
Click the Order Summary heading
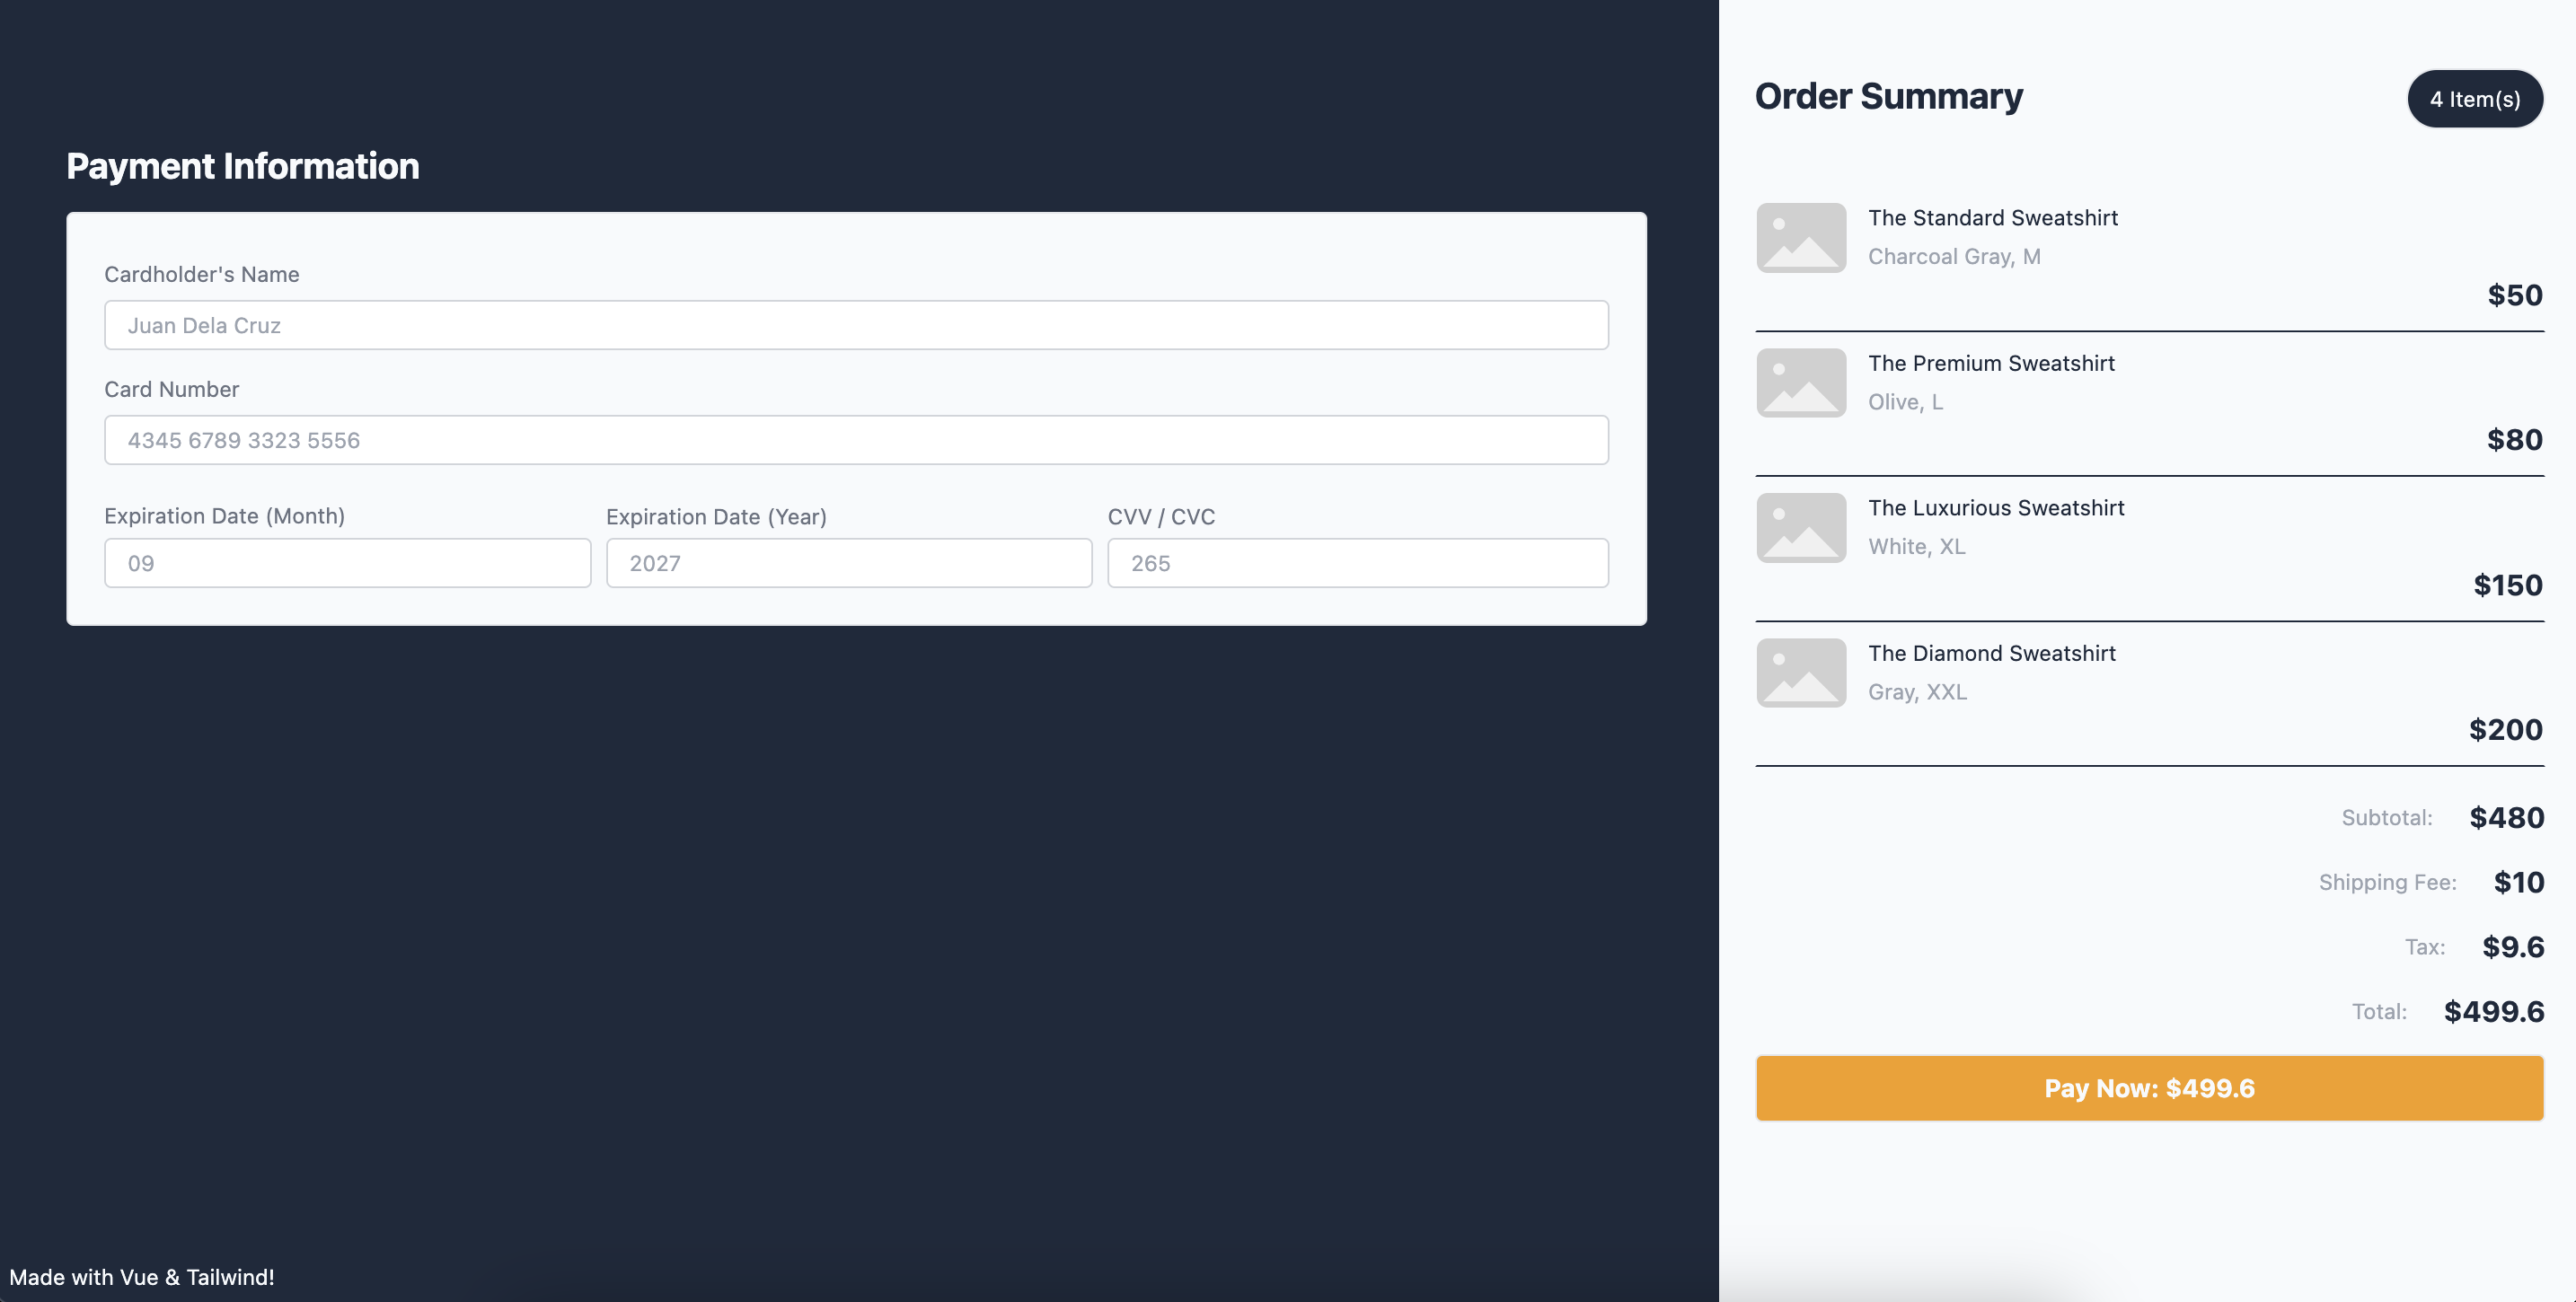click(1888, 96)
